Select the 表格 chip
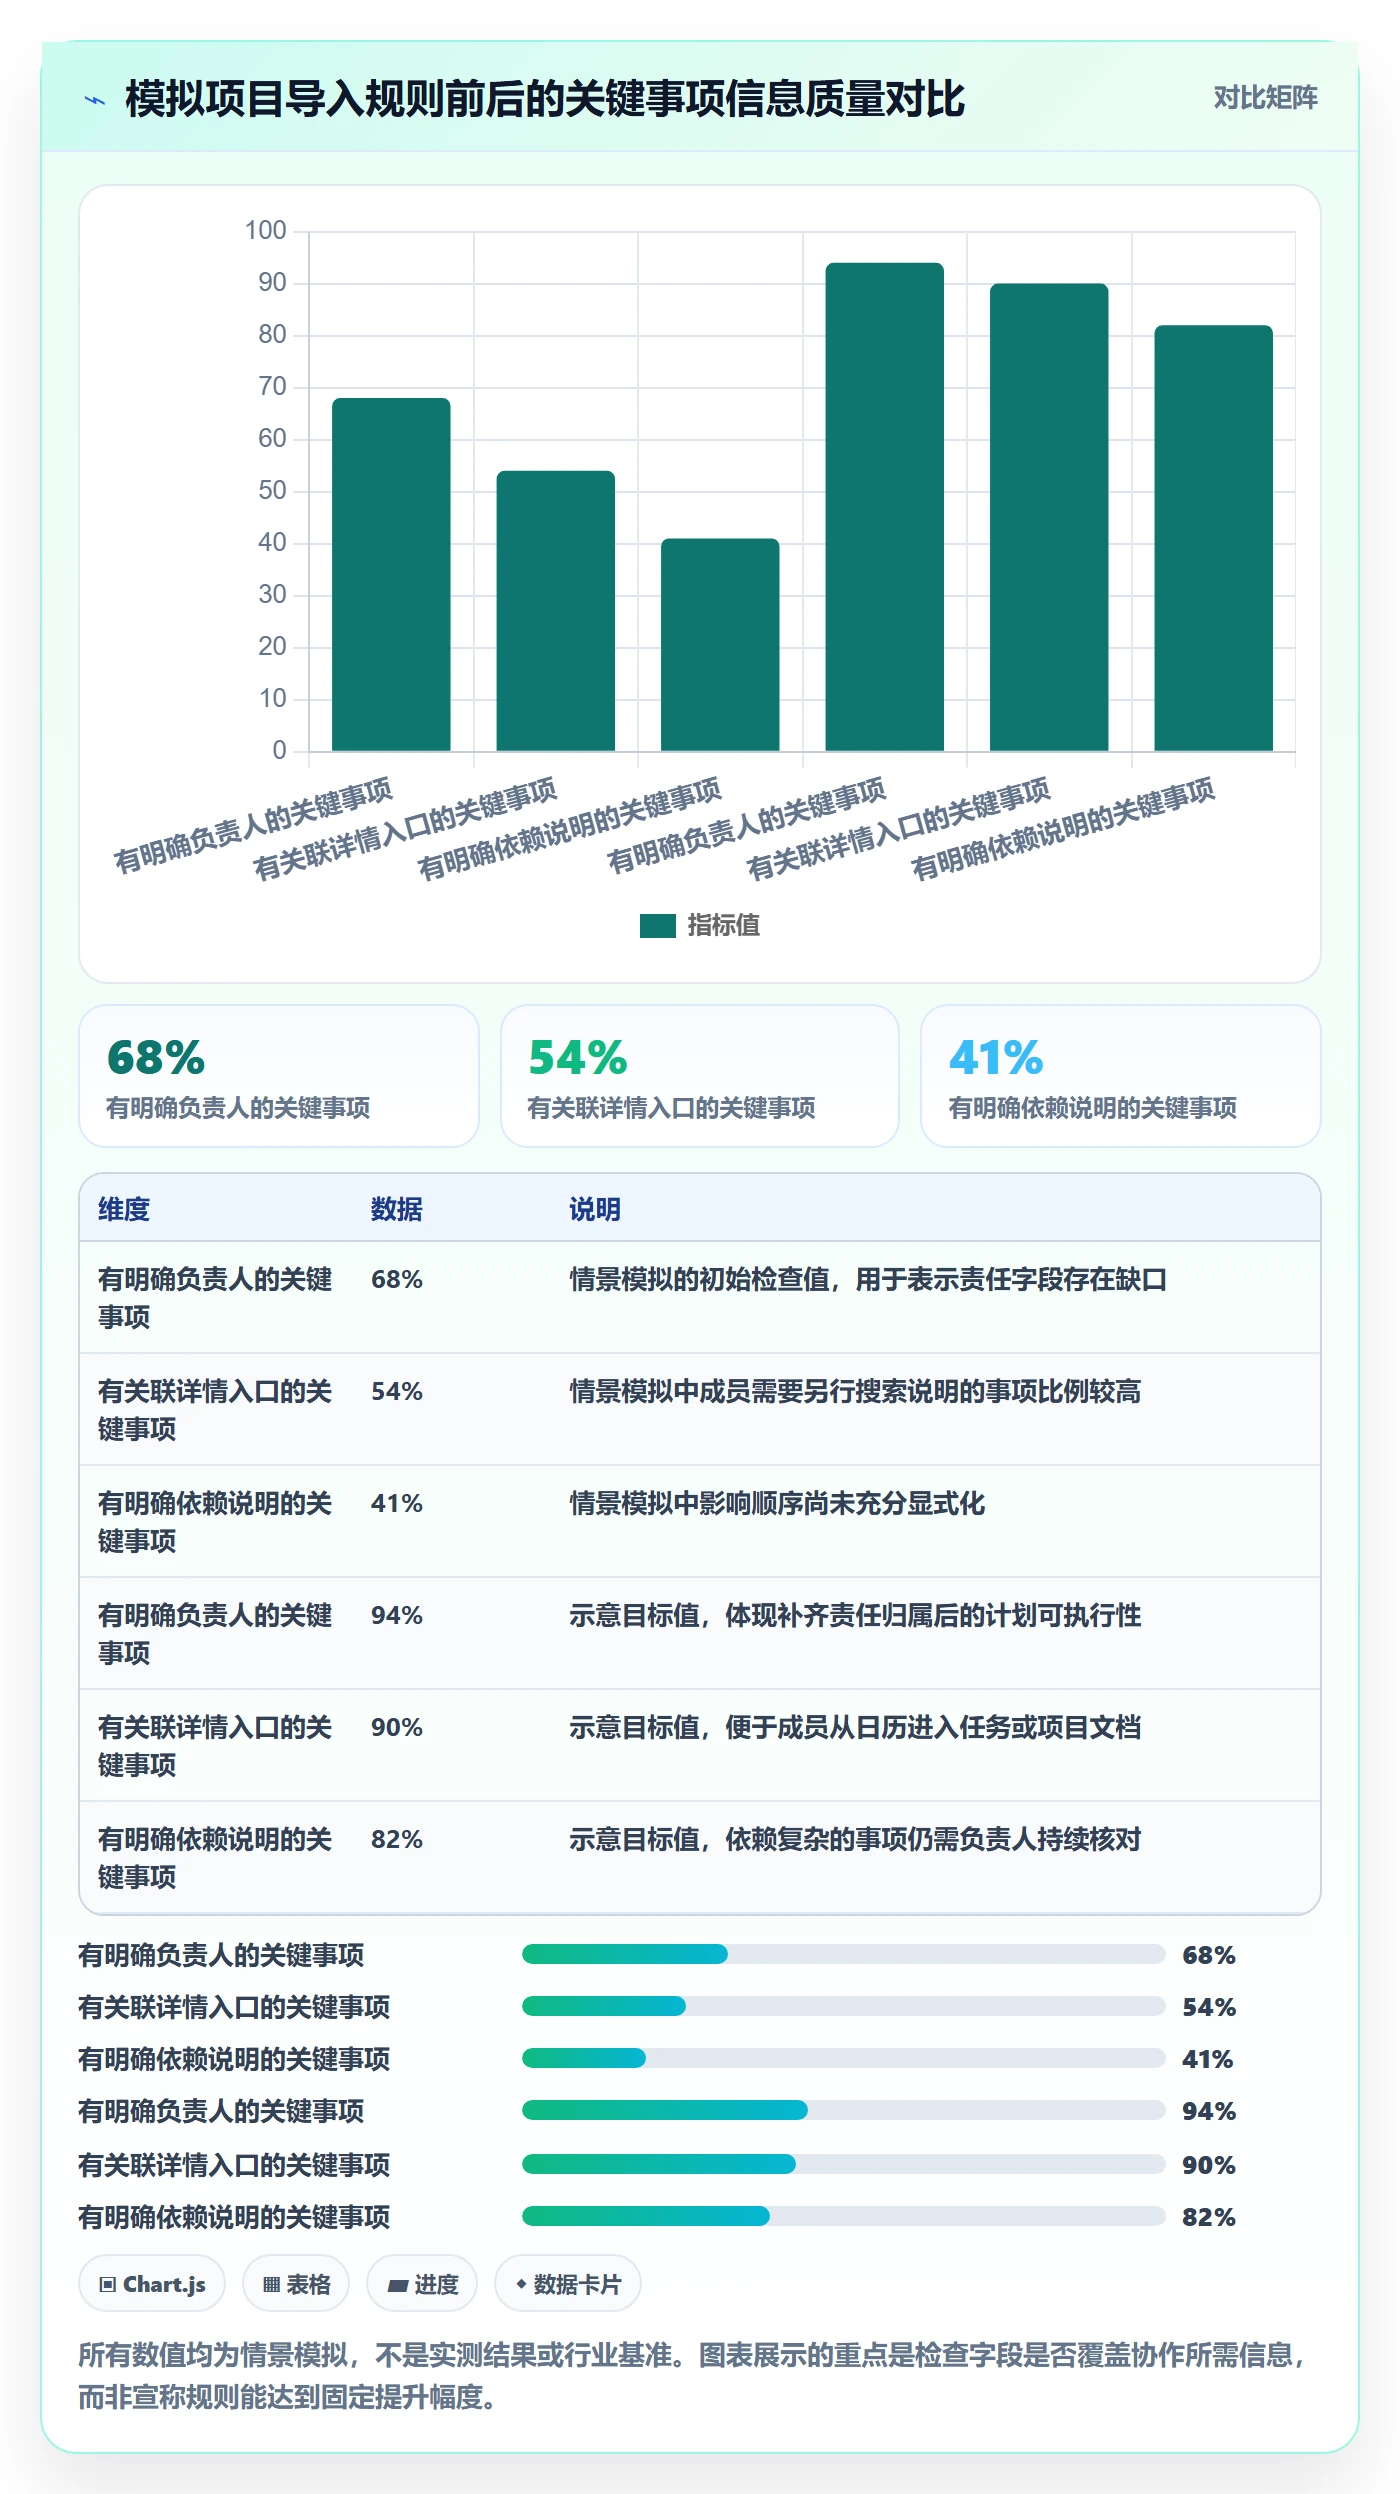1400x2494 pixels. 296,2284
